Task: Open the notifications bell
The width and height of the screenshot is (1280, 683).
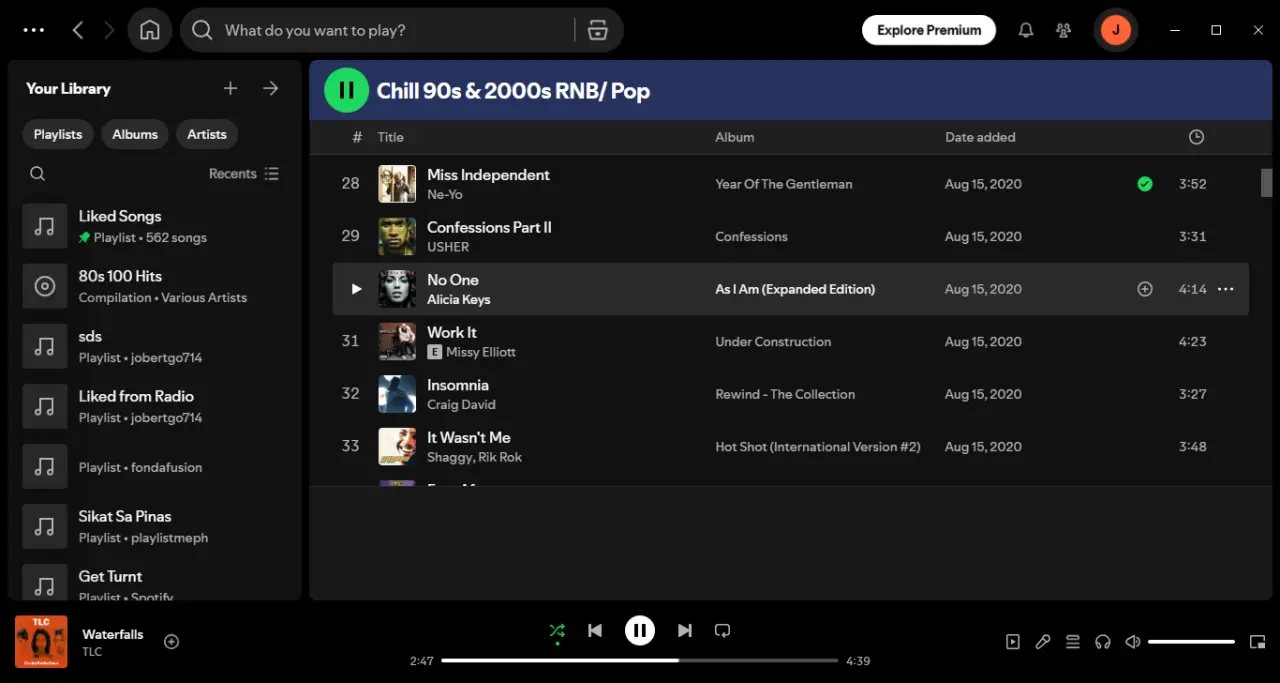Action: (1026, 30)
